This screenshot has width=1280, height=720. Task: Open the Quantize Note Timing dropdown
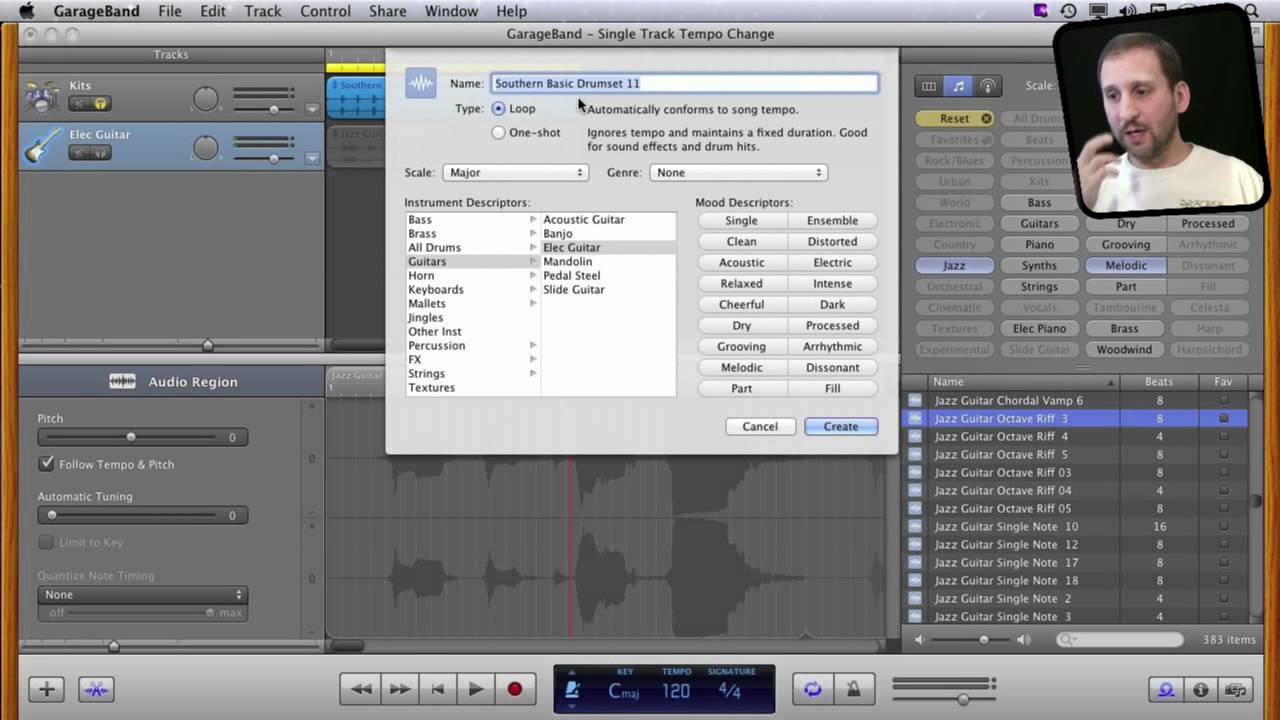click(x=141, y=594)
